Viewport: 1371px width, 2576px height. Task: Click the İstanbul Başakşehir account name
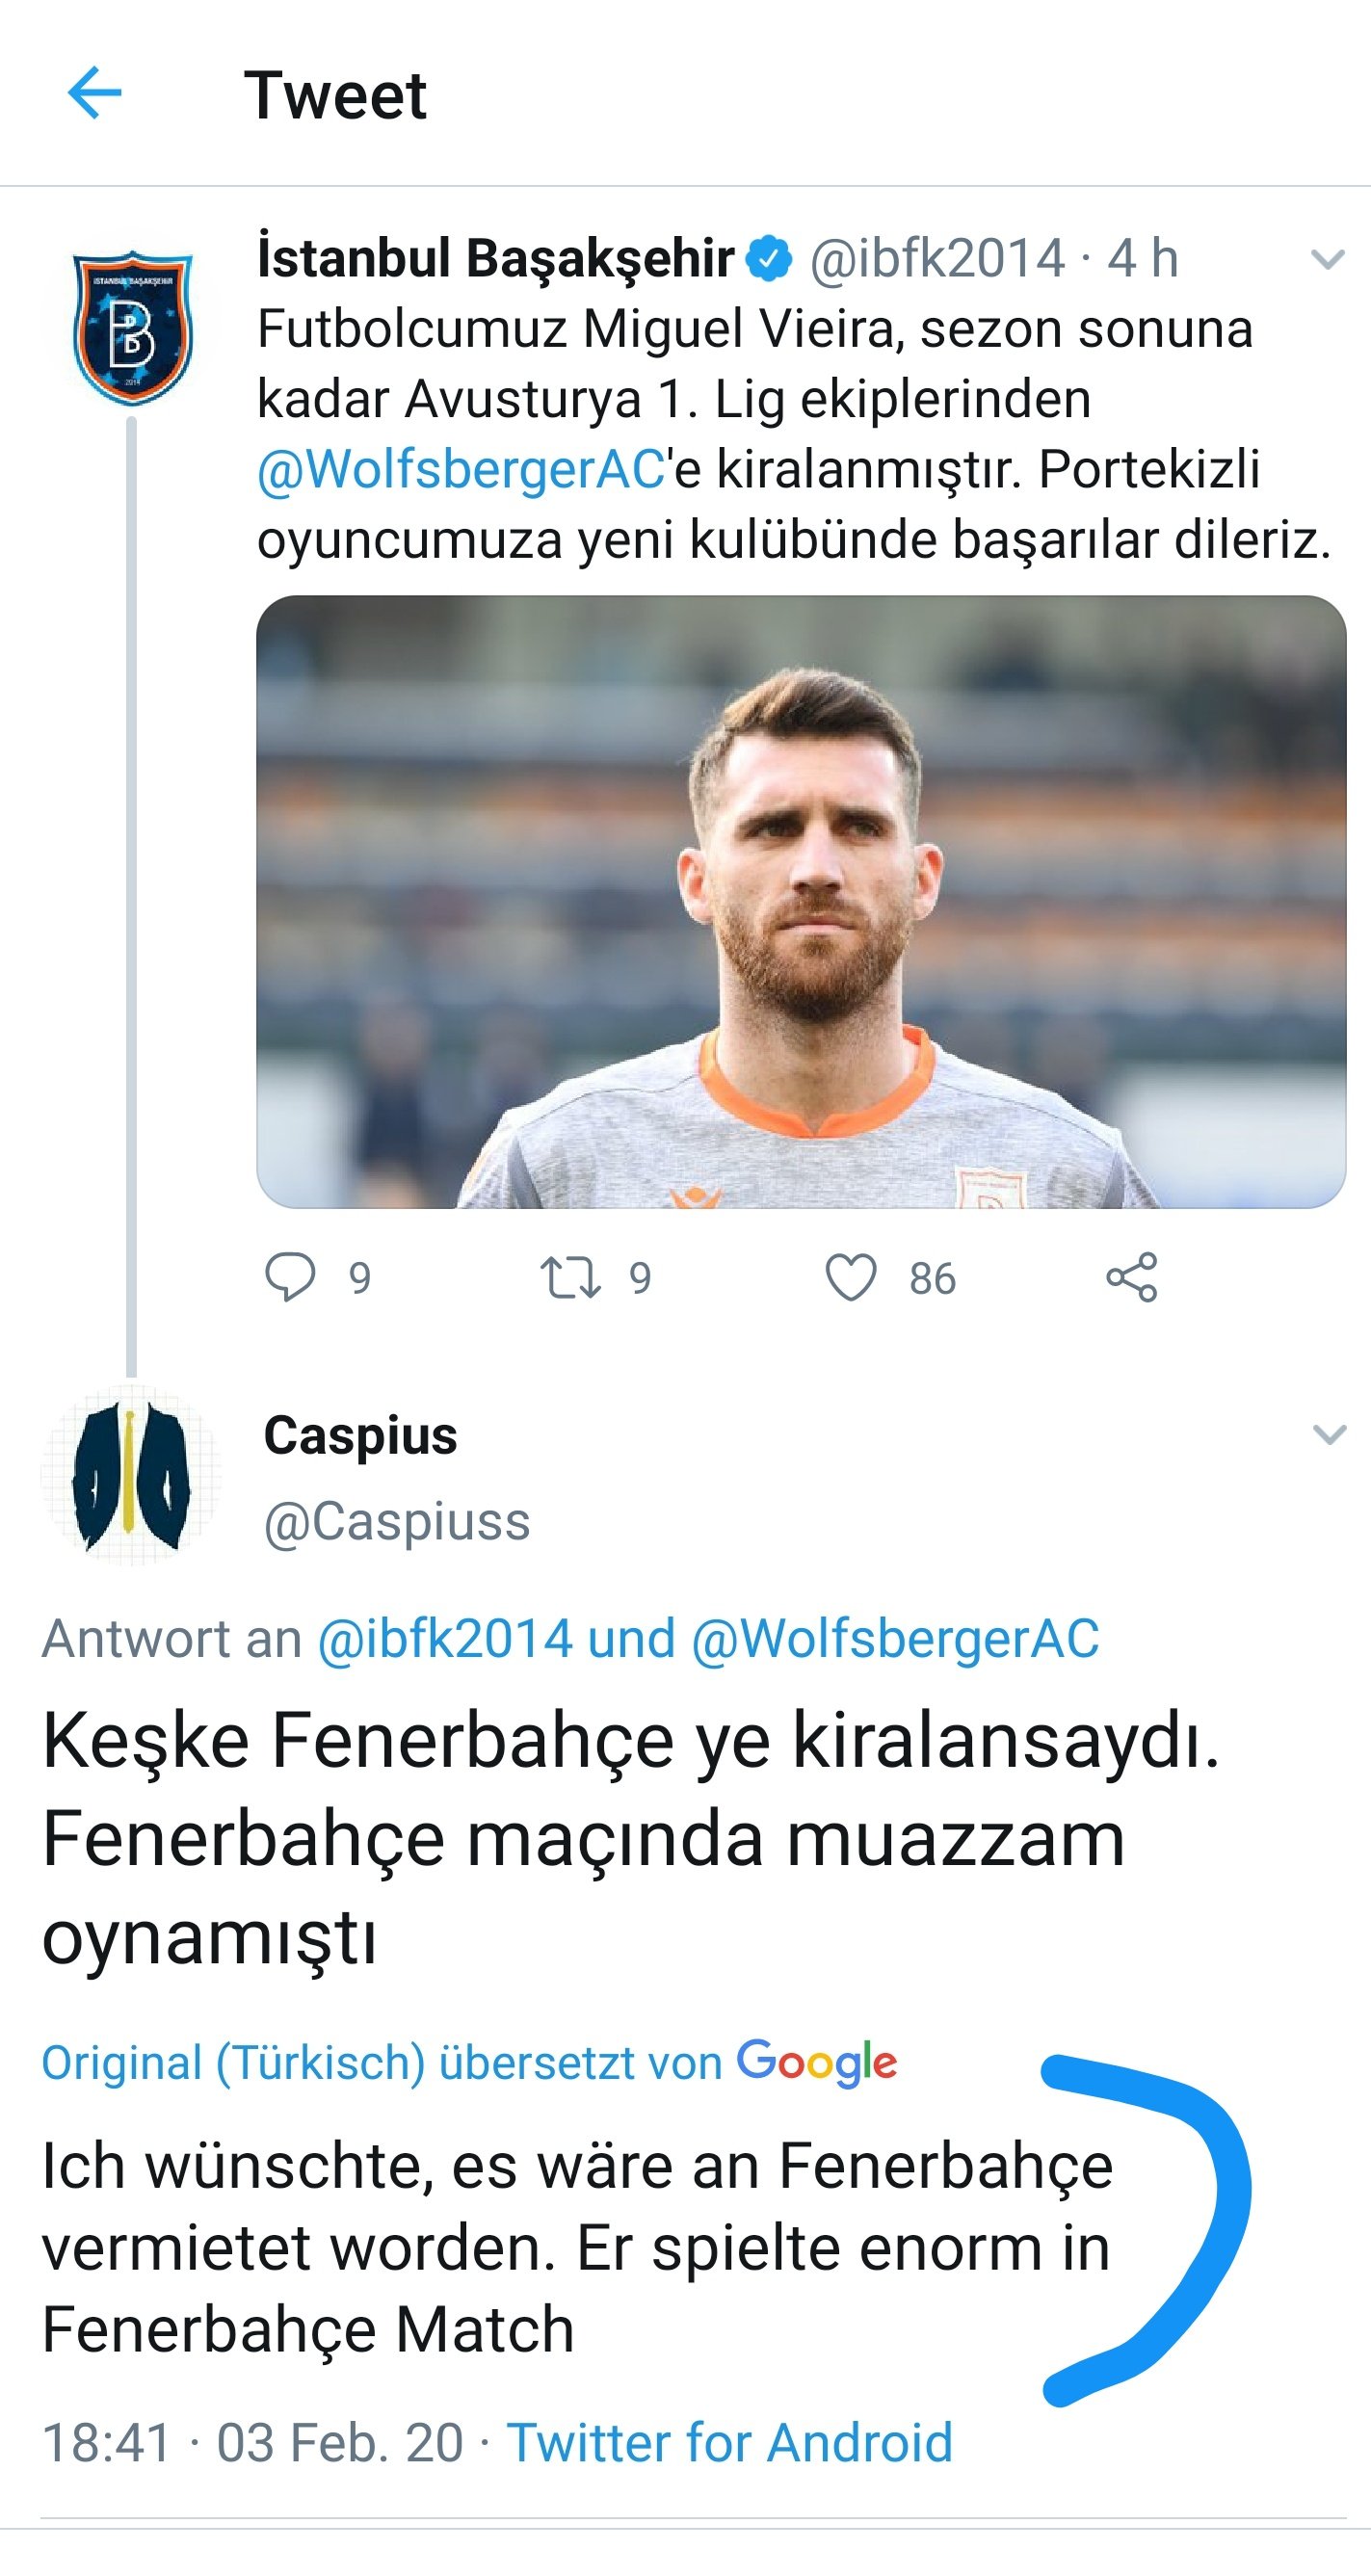coord(496,258)
